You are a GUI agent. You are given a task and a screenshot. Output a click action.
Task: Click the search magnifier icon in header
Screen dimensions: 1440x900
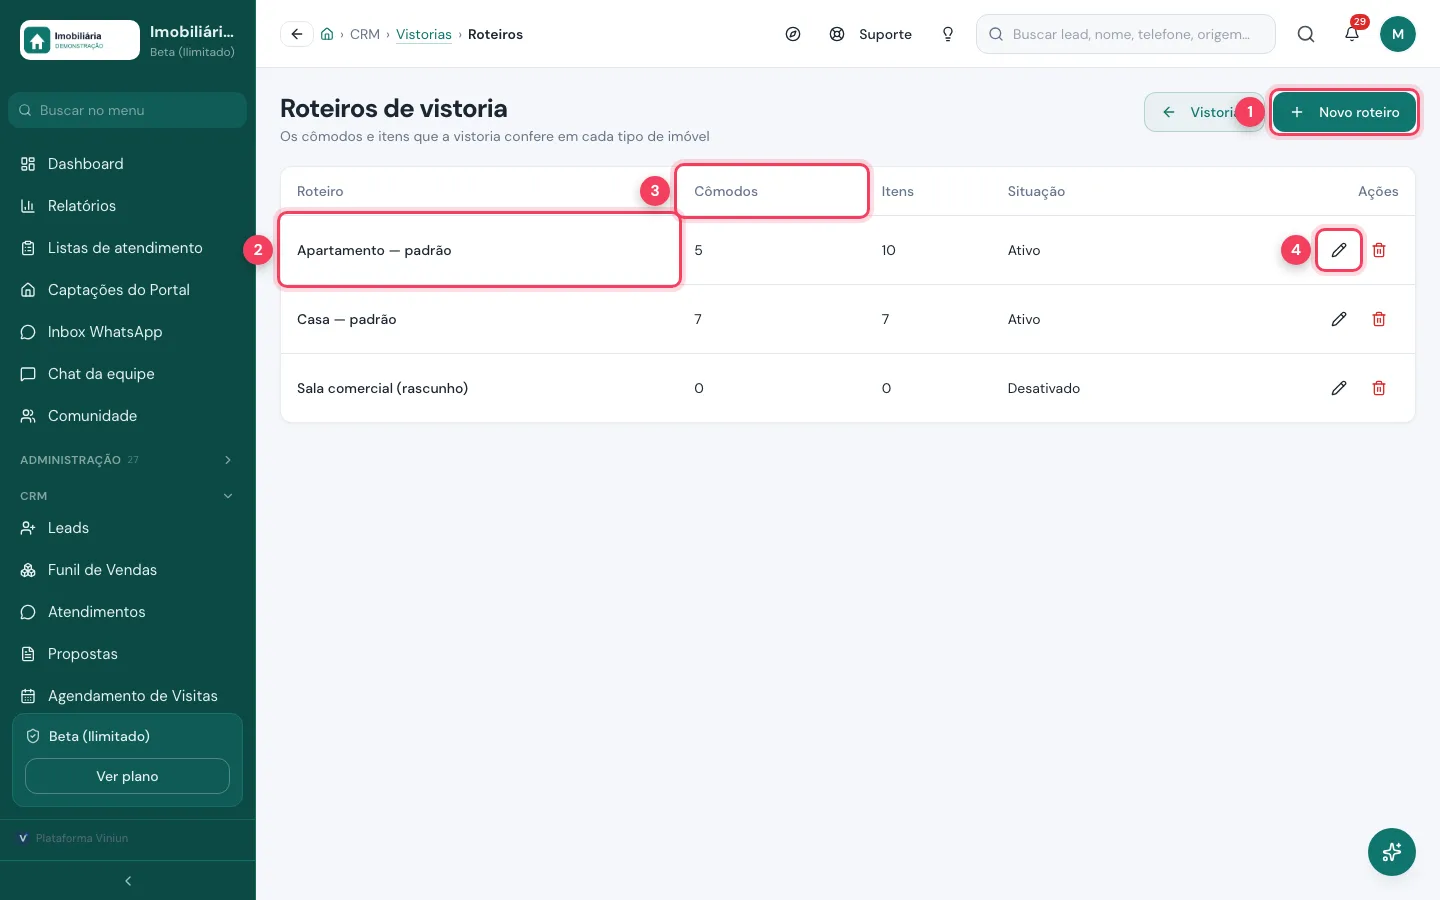click(x=1306, y=34)
